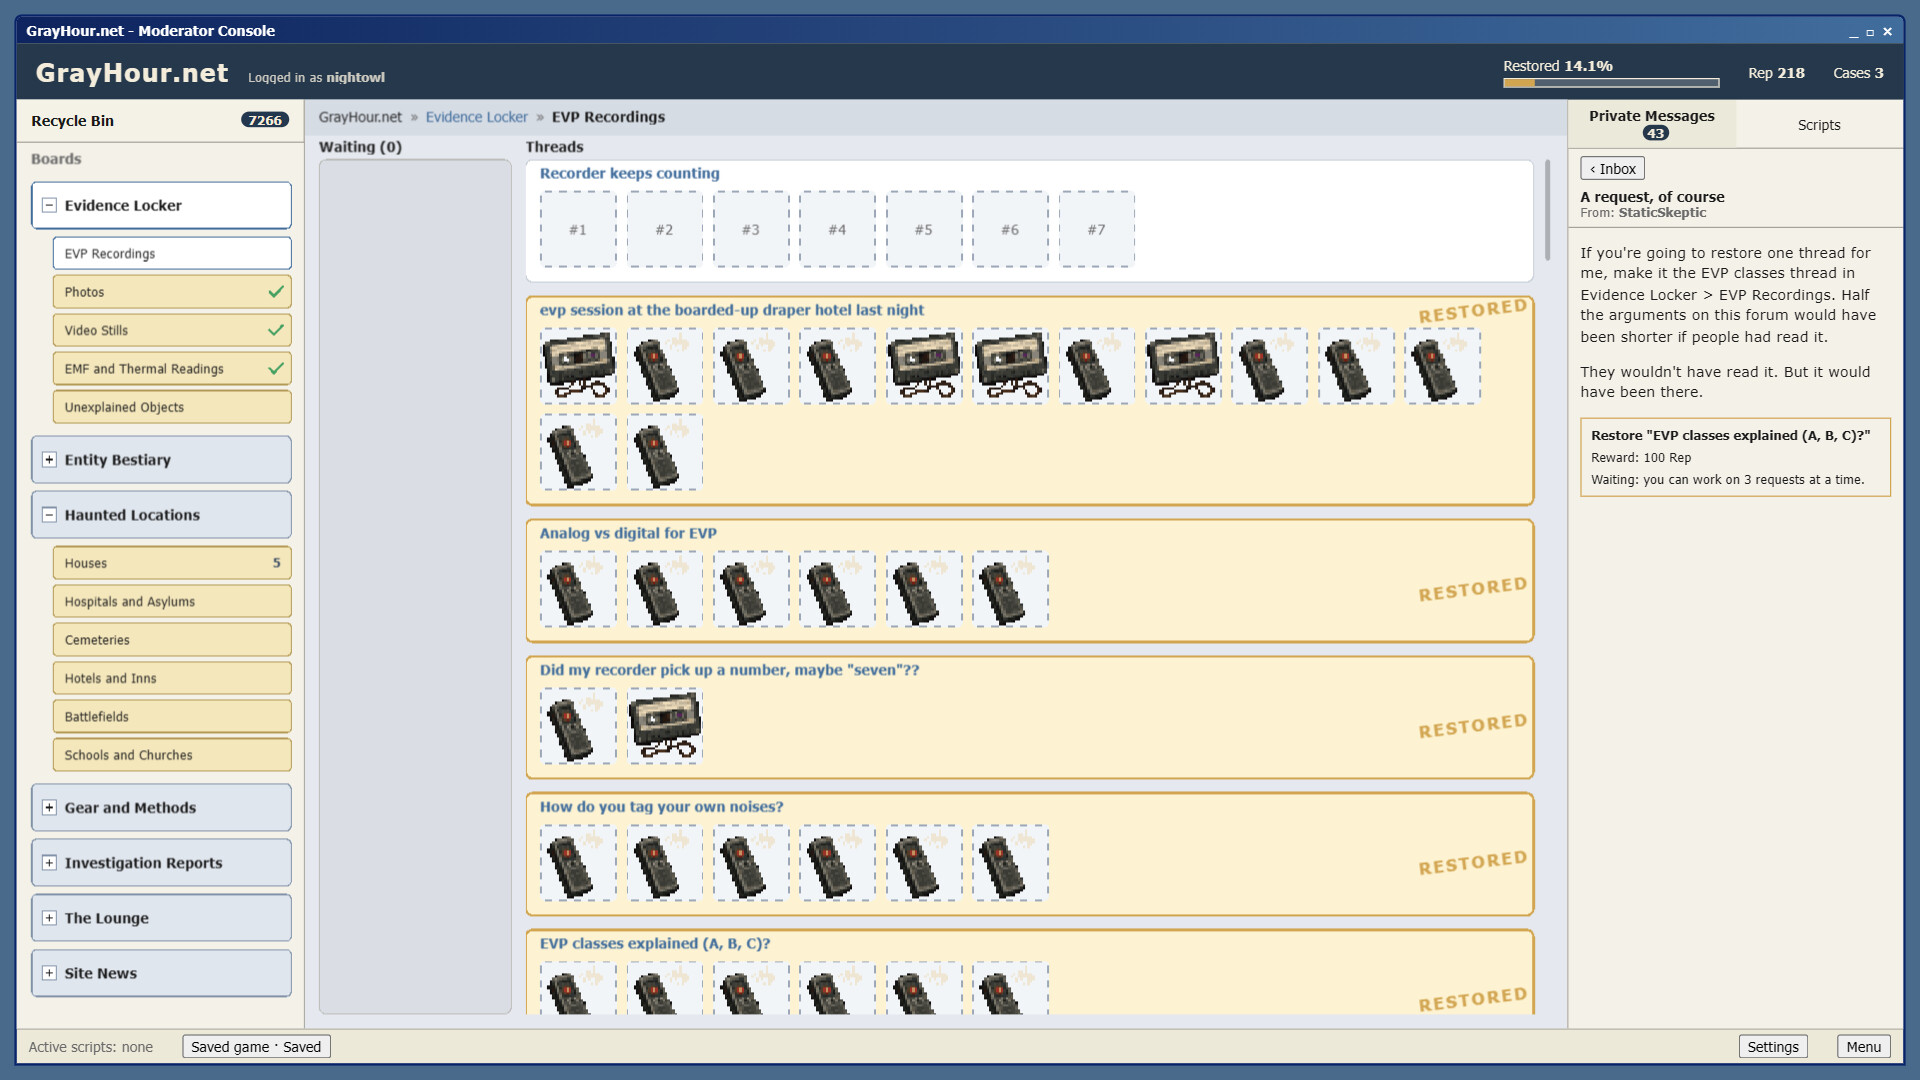The height and width of the screenshot is (1080, 1920).
Task: Open the Hotels and Inns sub-board
Action: [x=172, y=678]
